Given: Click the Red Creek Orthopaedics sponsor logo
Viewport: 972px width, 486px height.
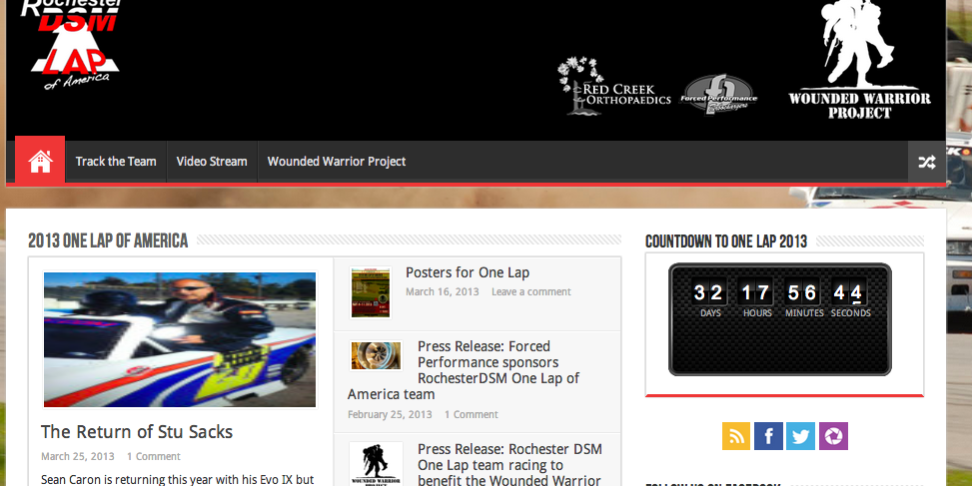Looking at the screenshot, I should click(x=613, y=87).
